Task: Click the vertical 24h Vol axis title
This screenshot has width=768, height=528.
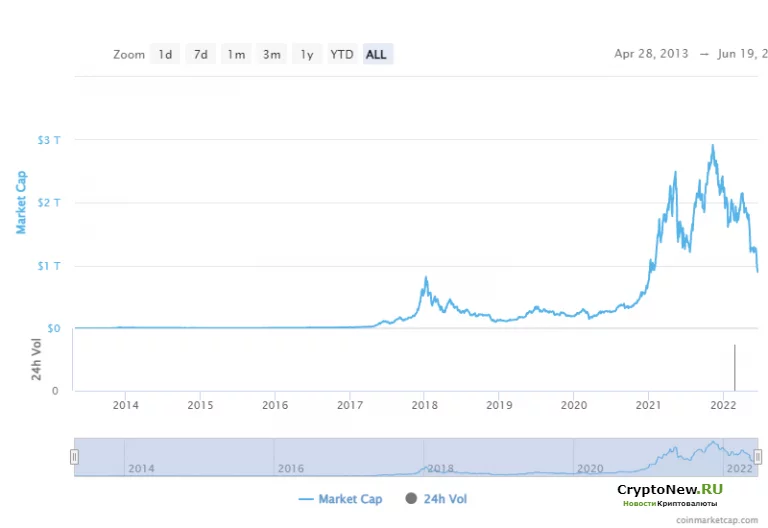Action: pos(36,360)
